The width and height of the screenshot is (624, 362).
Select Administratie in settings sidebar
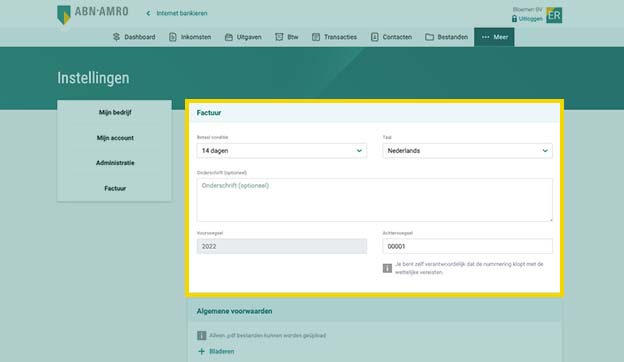(x=115, y=163)
